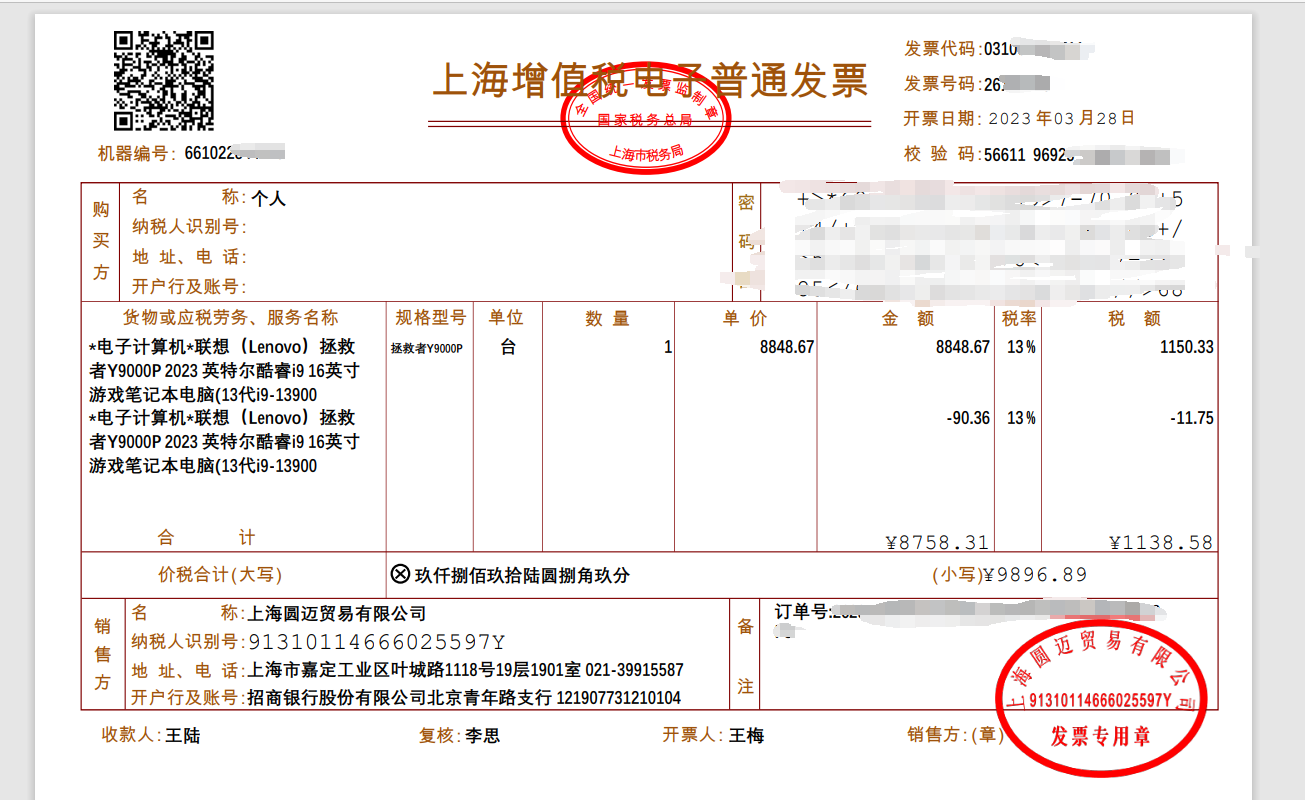Click seller name 上海圆迈贸易有限公司
The image size is (1305, 800).
(337, 613)
